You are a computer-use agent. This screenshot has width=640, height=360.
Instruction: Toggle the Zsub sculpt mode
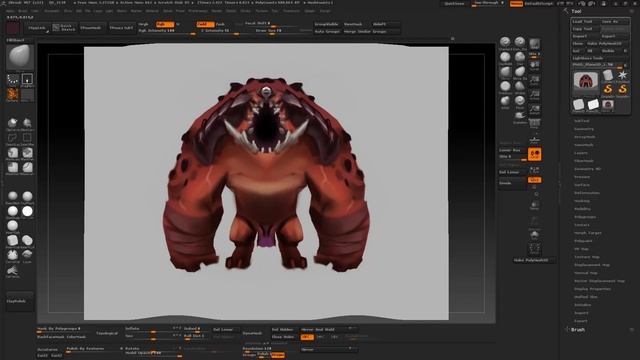[x=220, y=24]
